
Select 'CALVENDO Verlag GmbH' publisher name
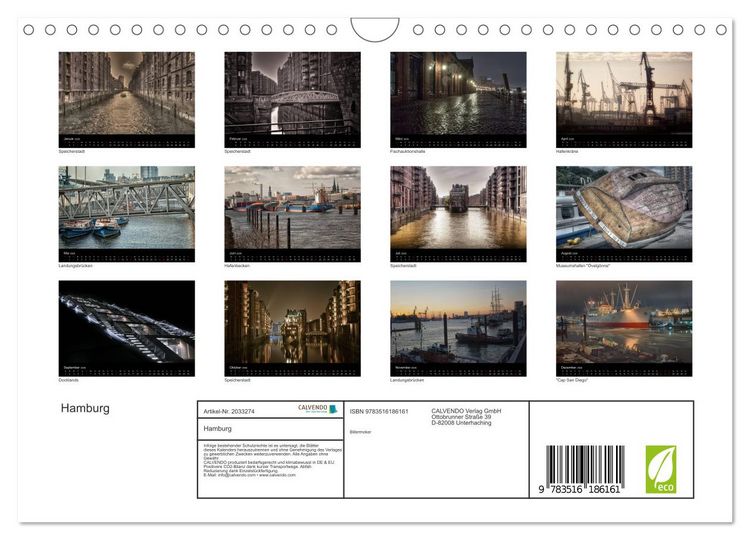click(x=466, y=411)
